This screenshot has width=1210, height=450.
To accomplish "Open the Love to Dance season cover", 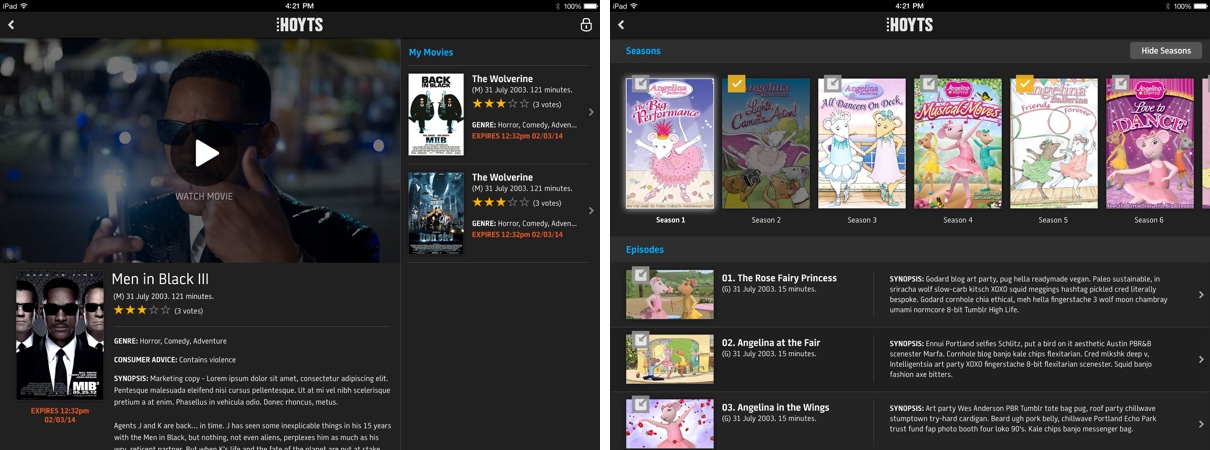I will pos(1150,144).
